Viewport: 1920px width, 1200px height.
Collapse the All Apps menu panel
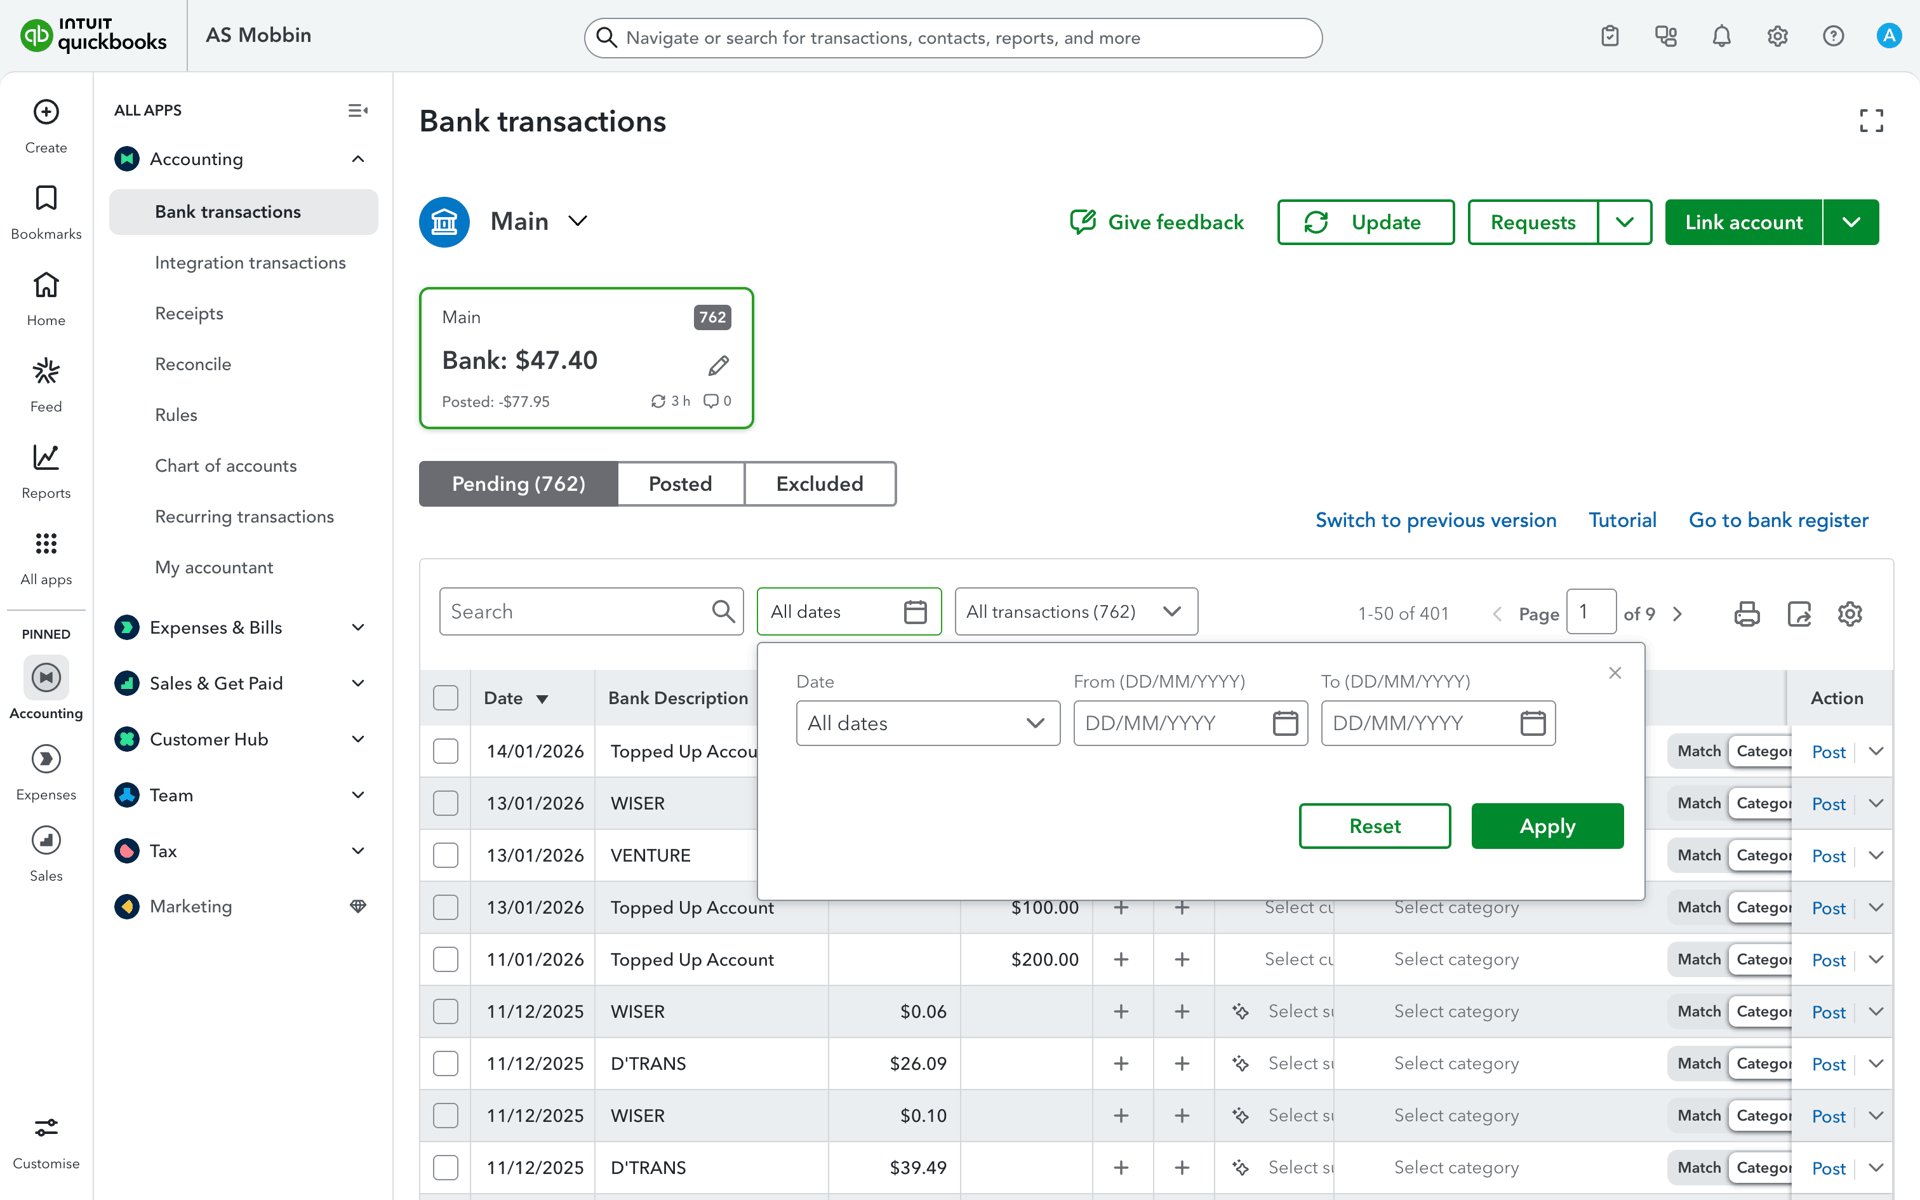pyautogui.click(x=357, y=110)
